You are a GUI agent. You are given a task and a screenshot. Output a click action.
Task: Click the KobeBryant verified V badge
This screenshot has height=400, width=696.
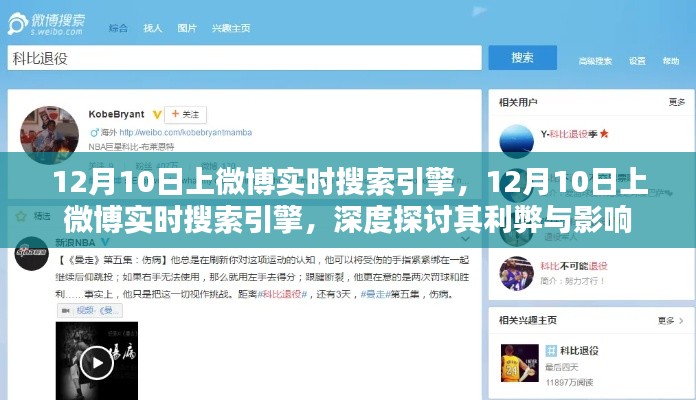point(157,115)
